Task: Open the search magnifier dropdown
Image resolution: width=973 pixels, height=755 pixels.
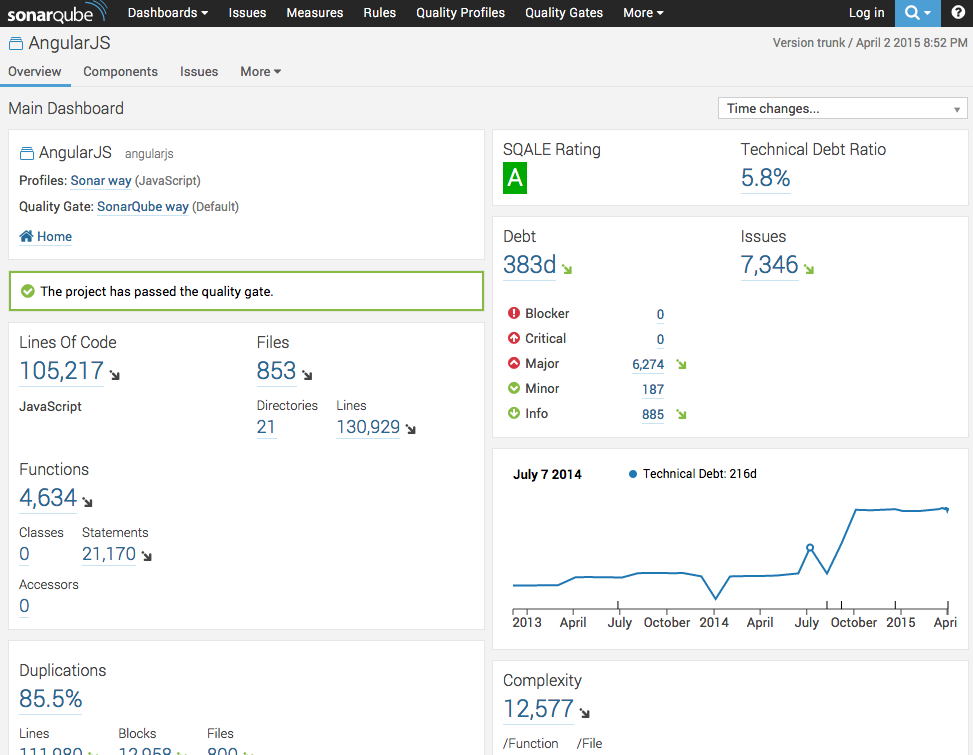Action: point(918,13)
